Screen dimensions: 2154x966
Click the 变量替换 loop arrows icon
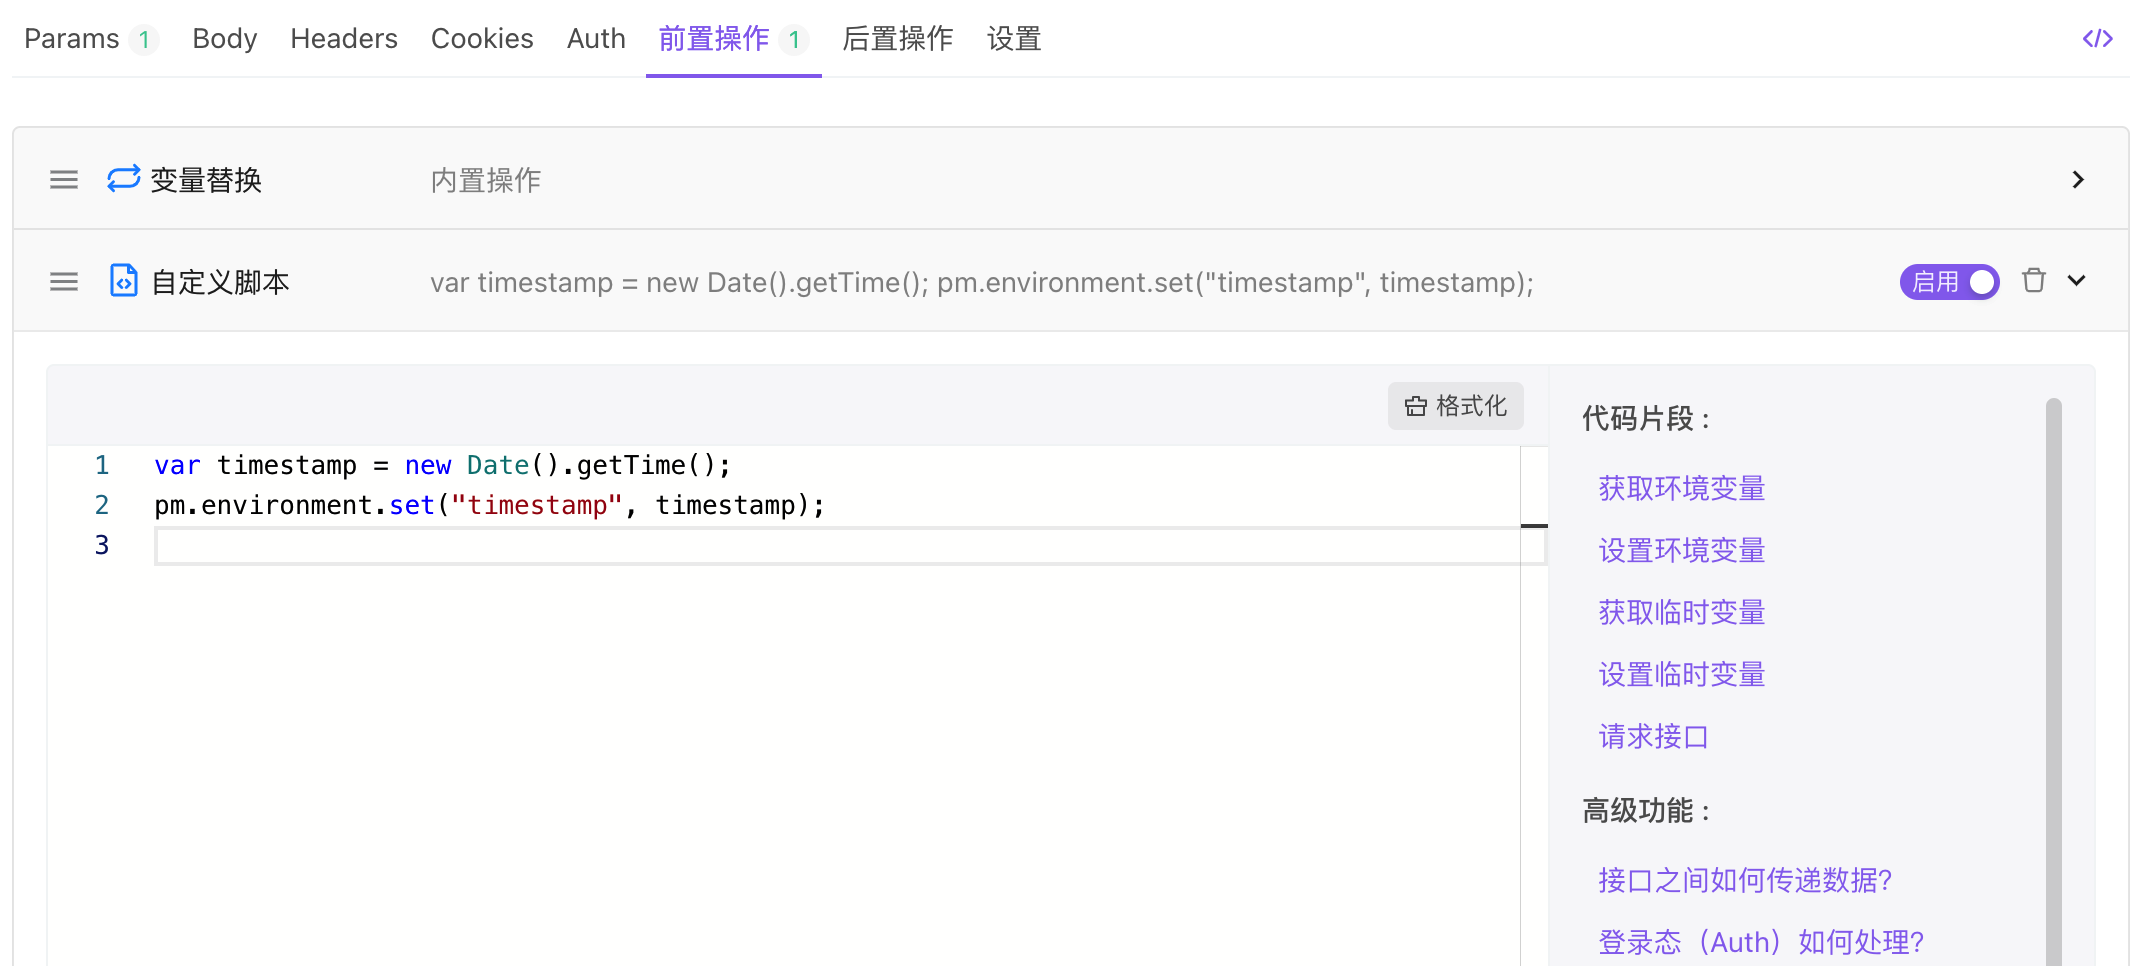[123, 179]
